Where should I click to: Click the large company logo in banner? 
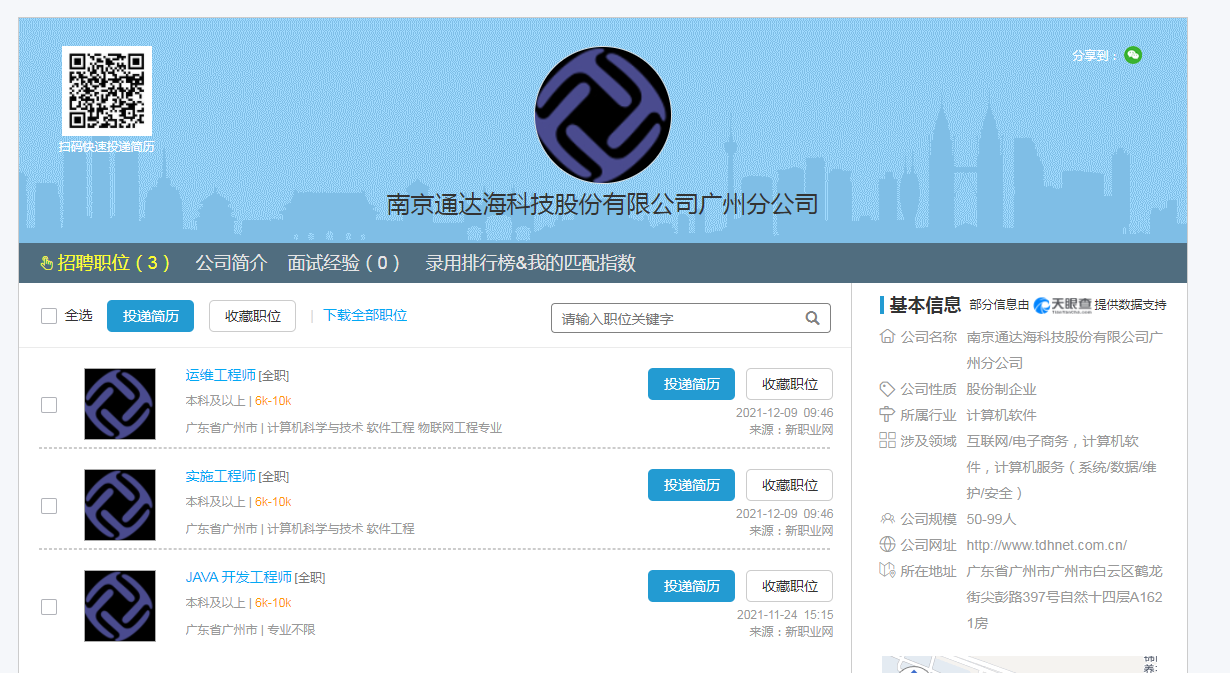tap(603, 114)
